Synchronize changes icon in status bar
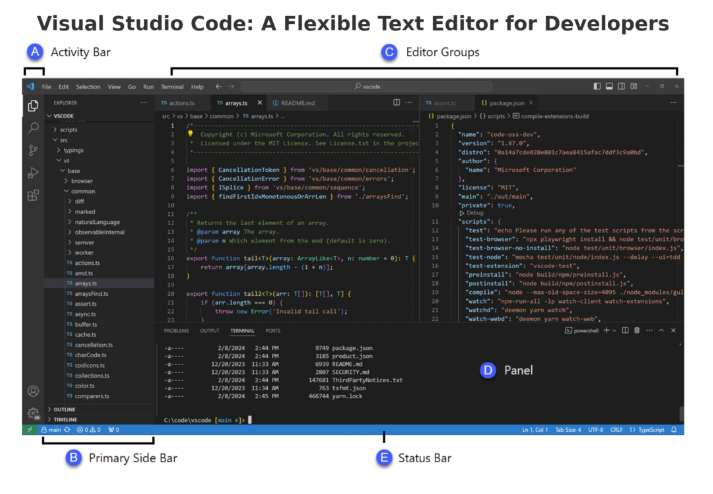Screen dimensions: 713x494 67,430
